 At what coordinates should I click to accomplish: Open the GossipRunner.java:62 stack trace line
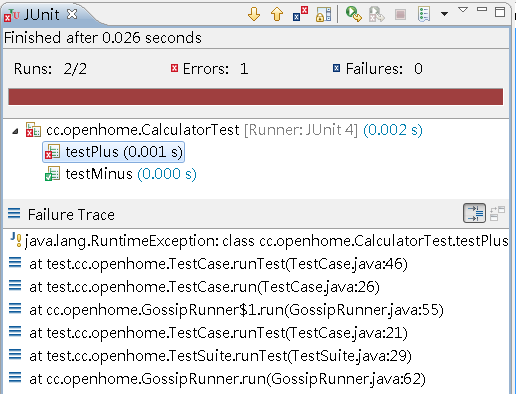click(x=227, y=379)
